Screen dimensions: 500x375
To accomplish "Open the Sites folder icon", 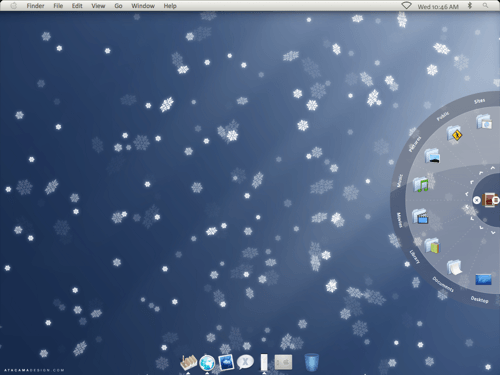I will [x=484, y=122].
